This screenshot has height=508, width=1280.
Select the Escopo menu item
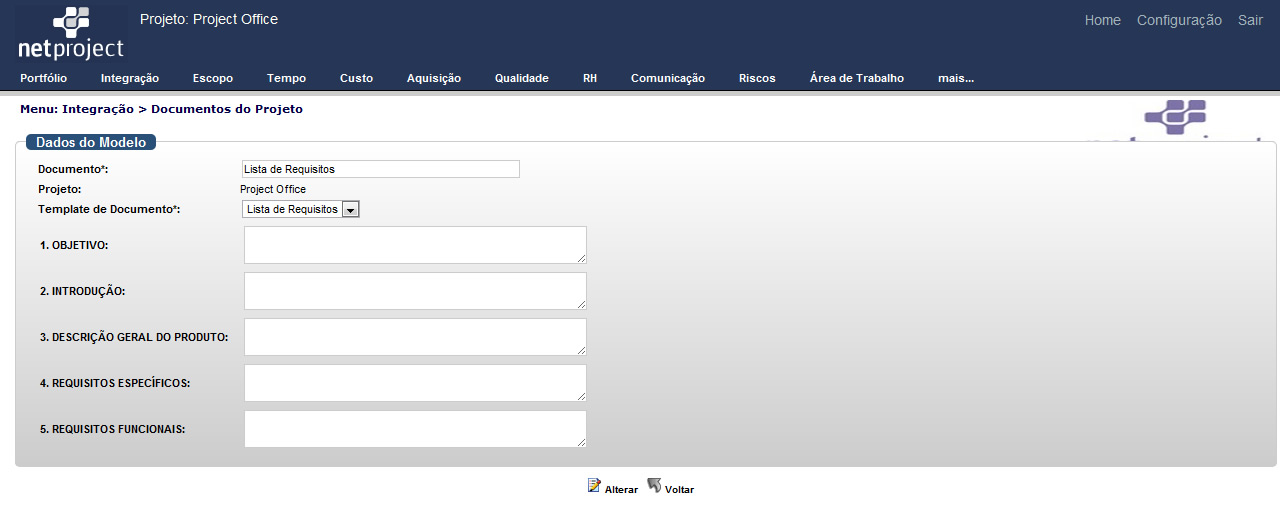tap(213, 78)
